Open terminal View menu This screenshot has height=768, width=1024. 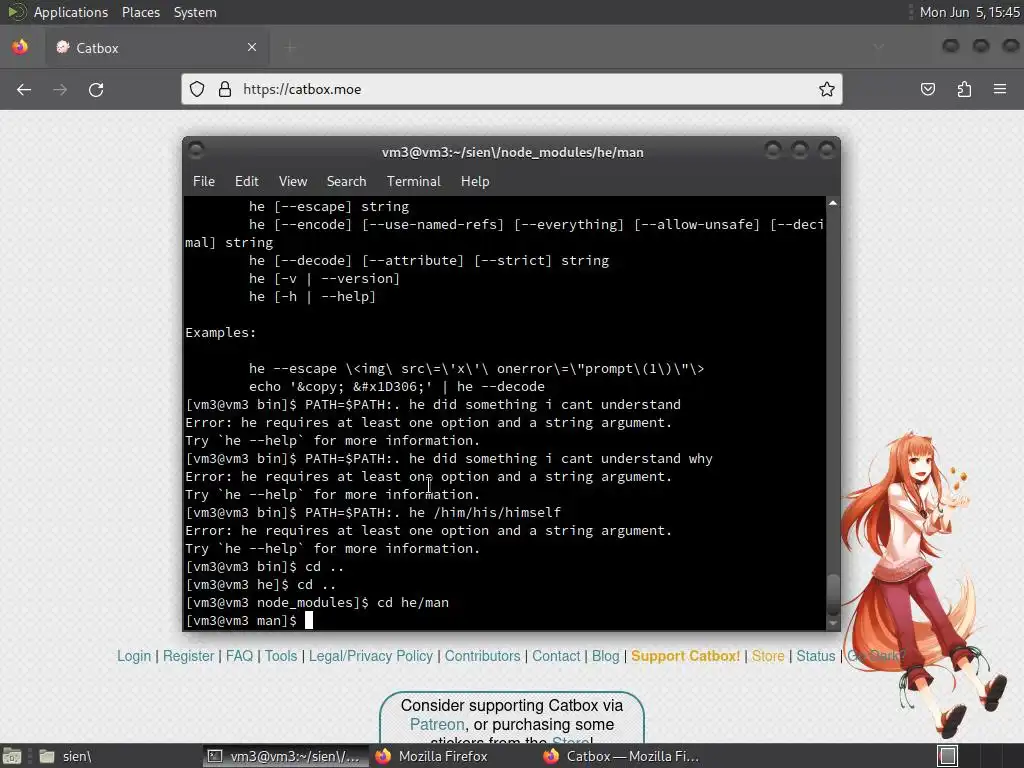click(293, 182)
